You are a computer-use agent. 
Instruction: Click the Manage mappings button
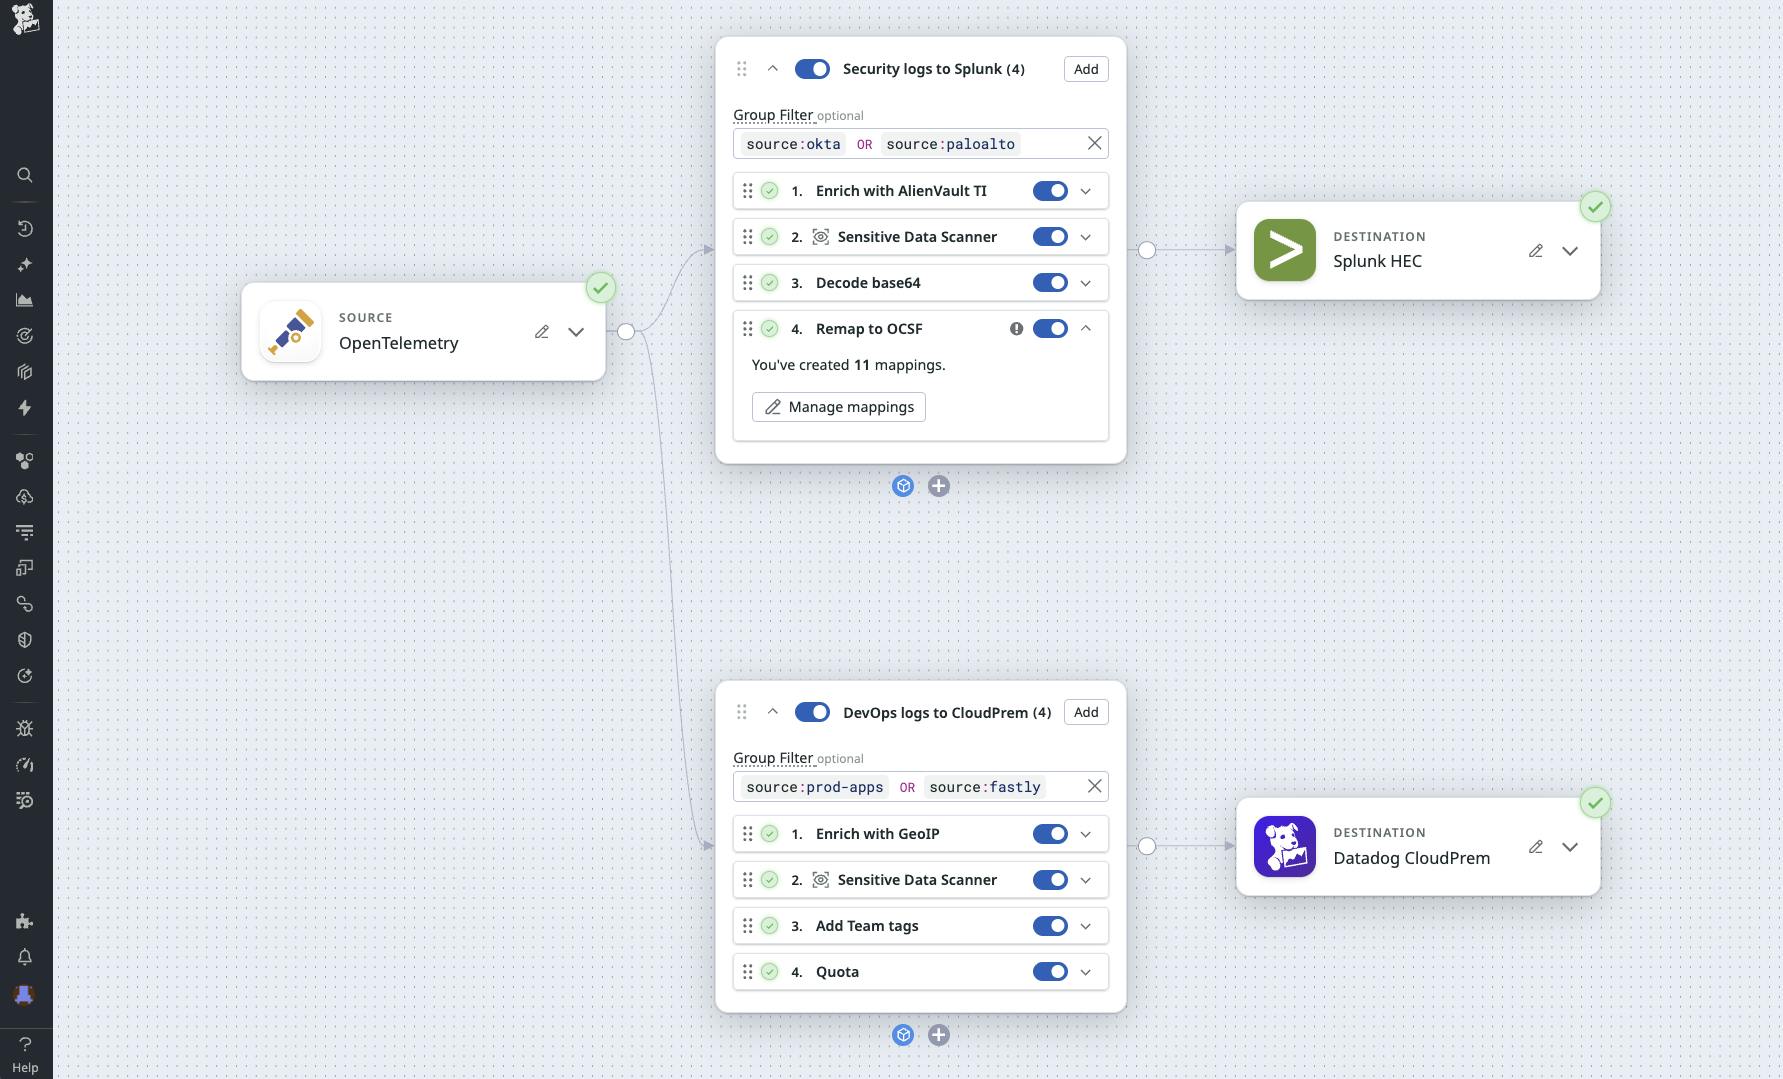[838, 406]
